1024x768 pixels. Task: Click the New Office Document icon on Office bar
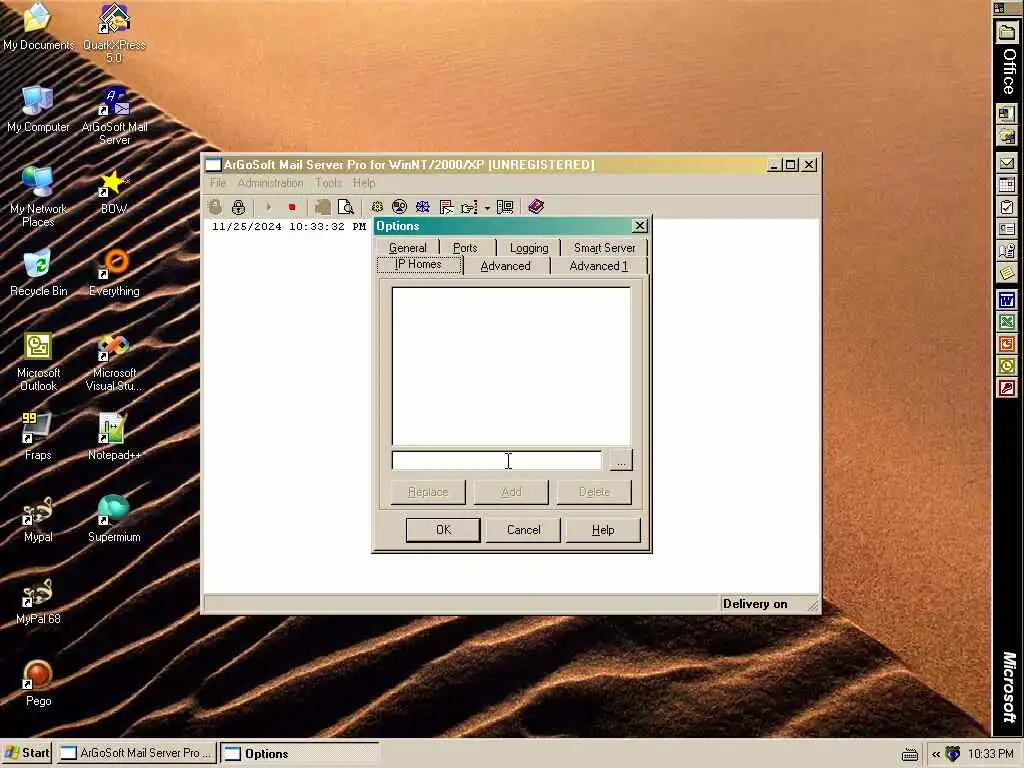(x=1006, y=114)
